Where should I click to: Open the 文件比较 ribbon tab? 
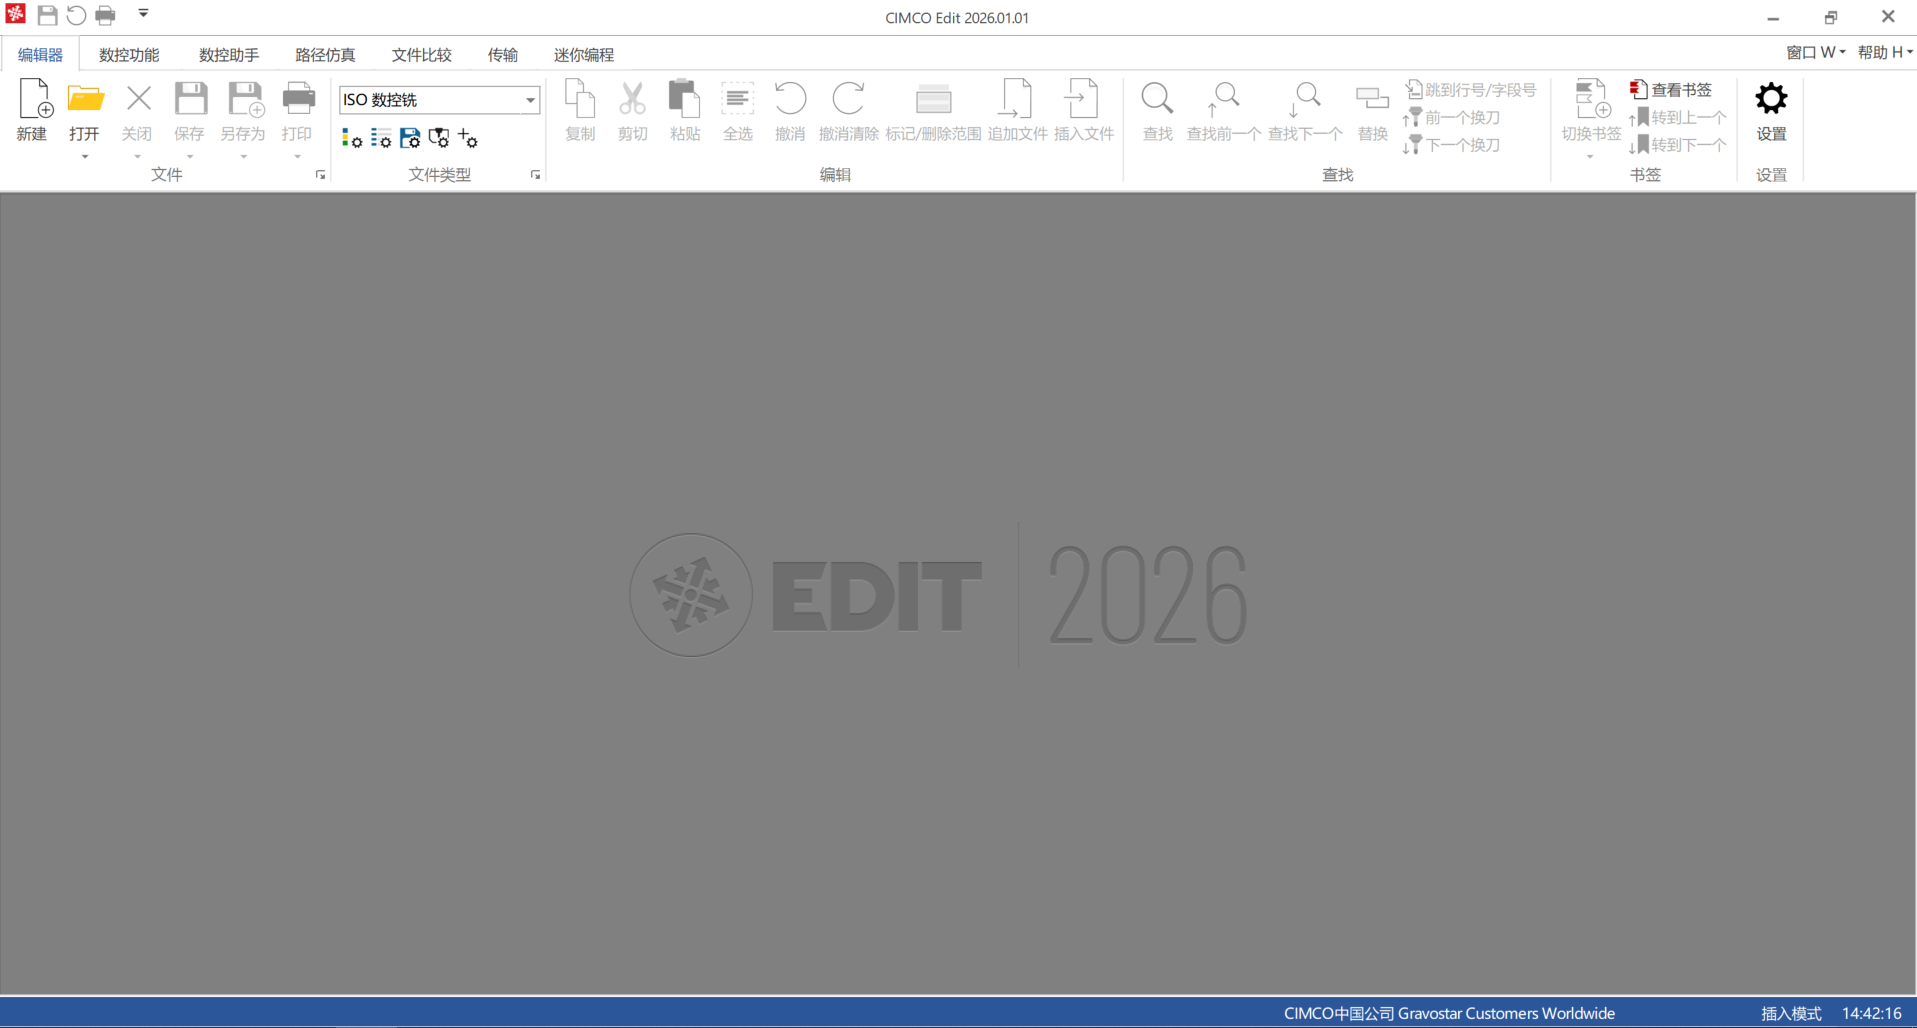[x=421, y=55]
